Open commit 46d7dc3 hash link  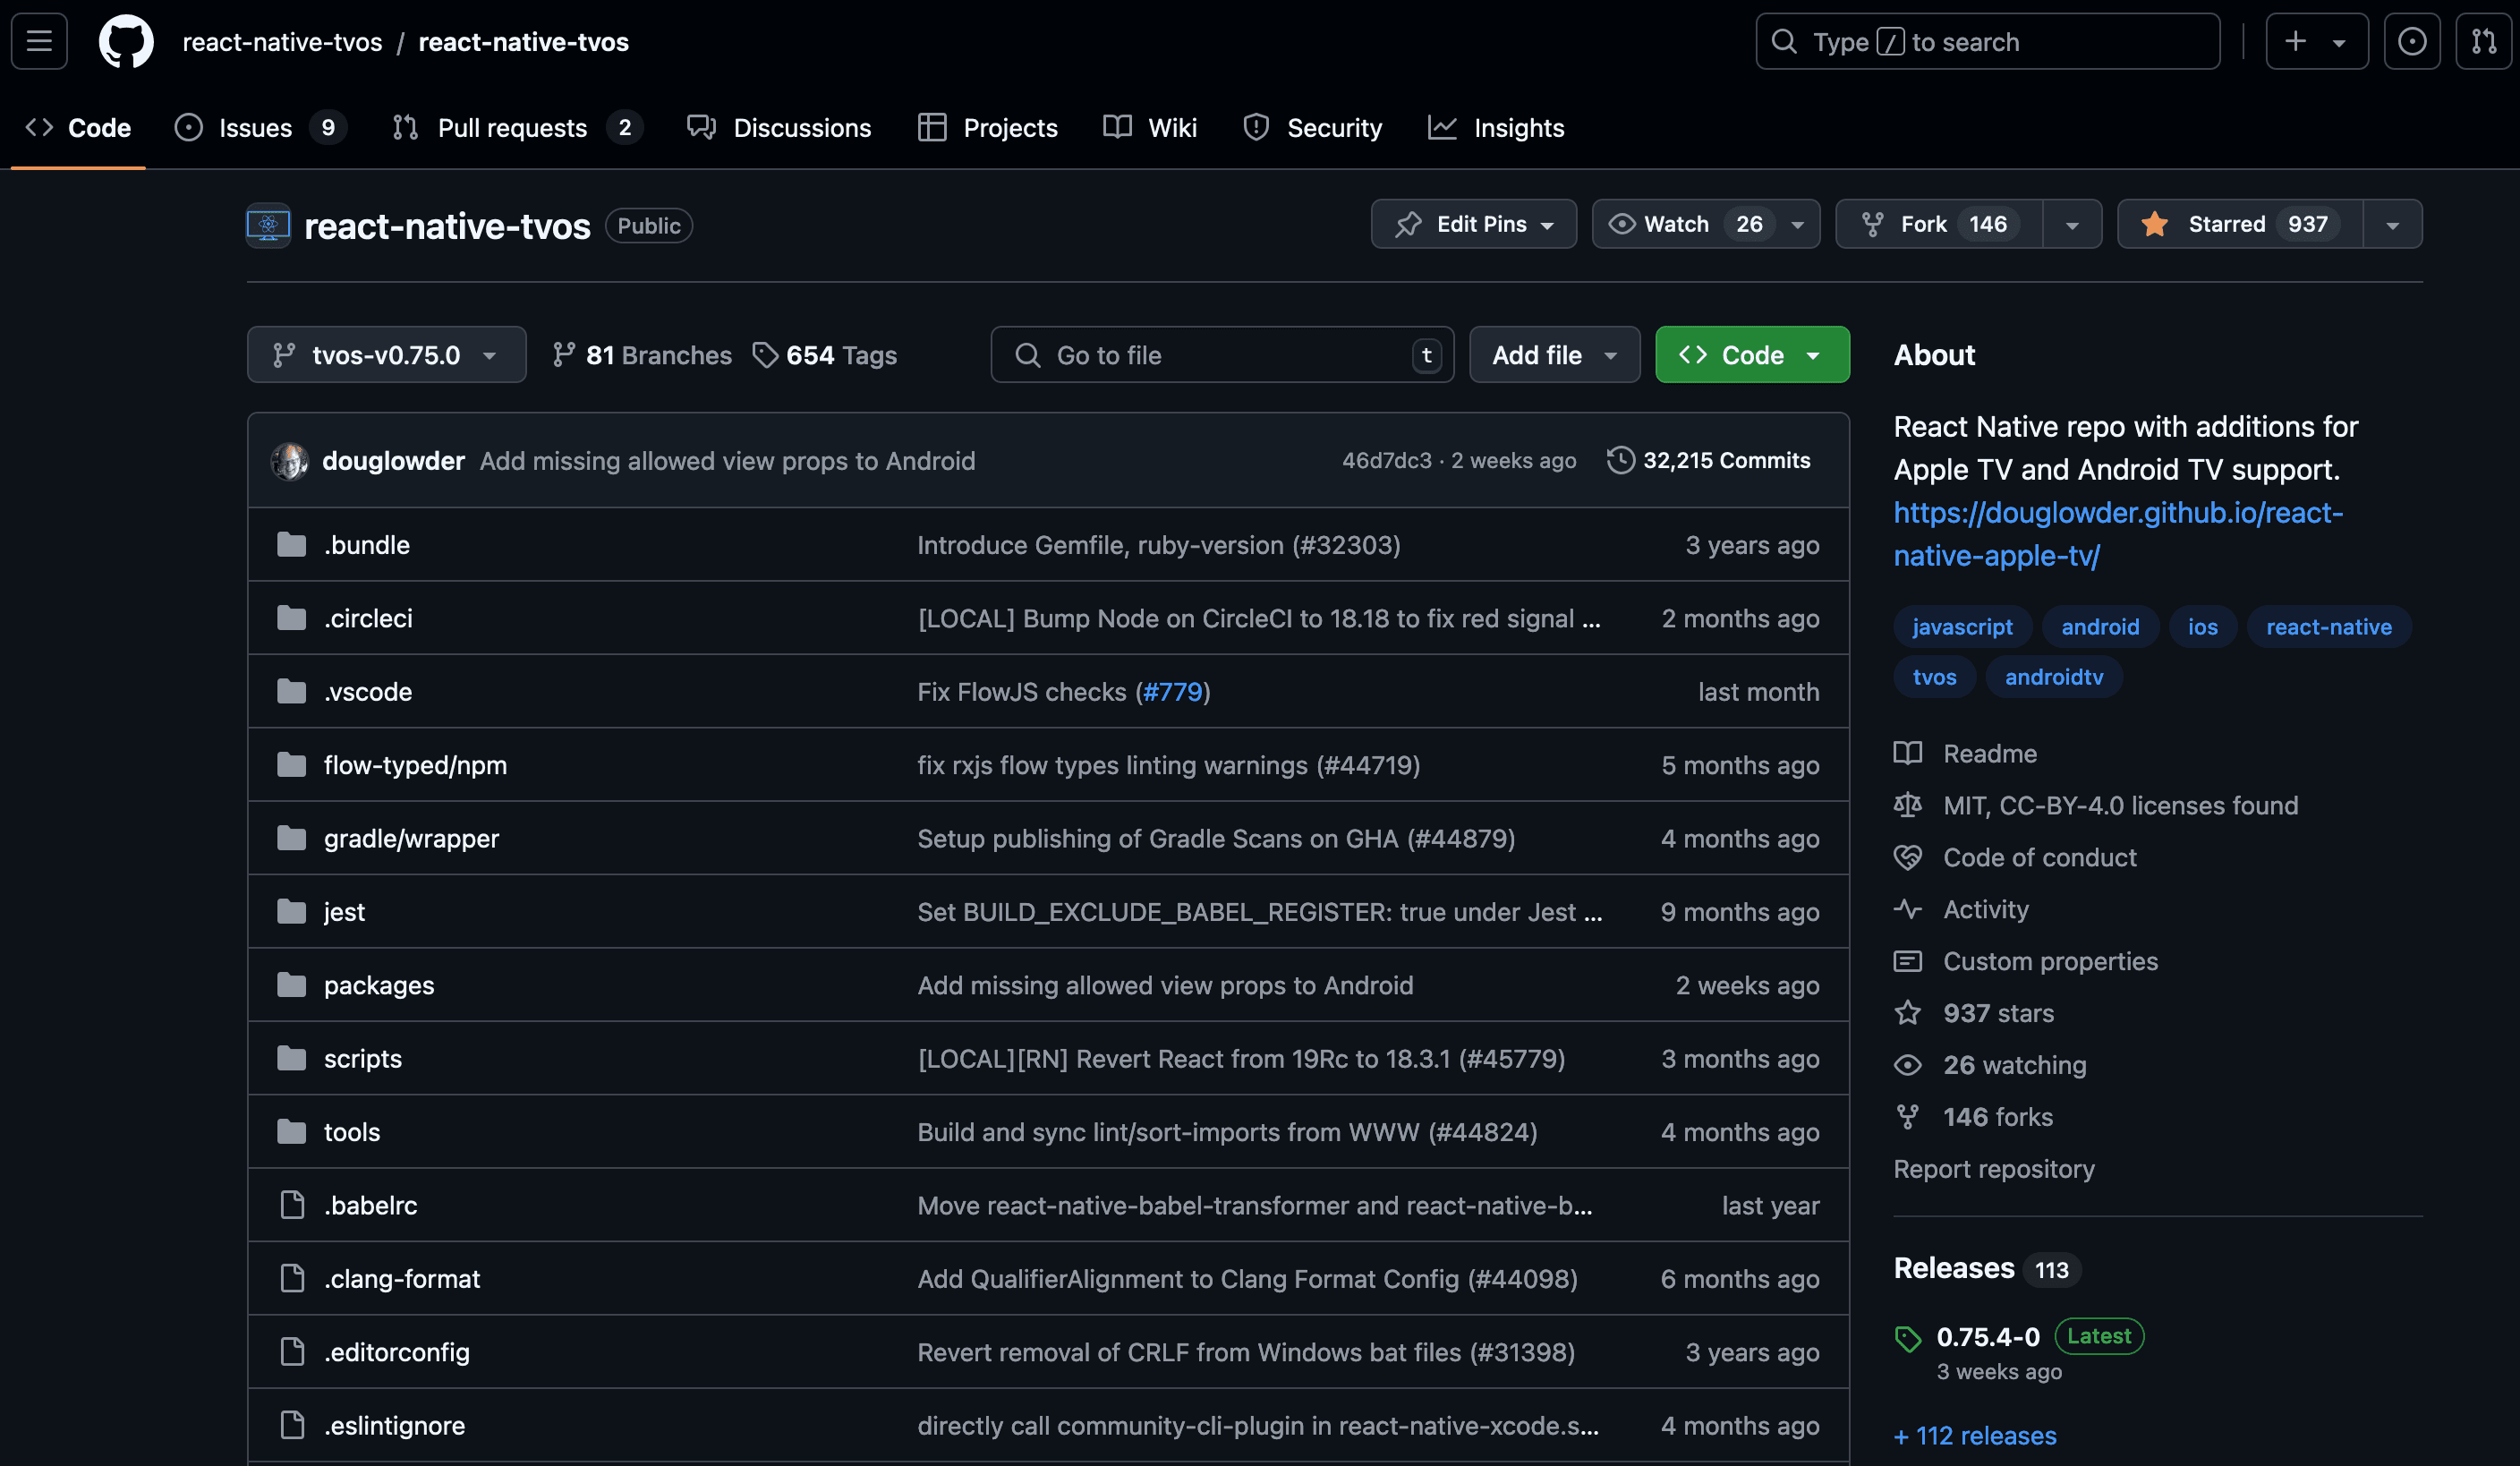tap(1386, 460)
